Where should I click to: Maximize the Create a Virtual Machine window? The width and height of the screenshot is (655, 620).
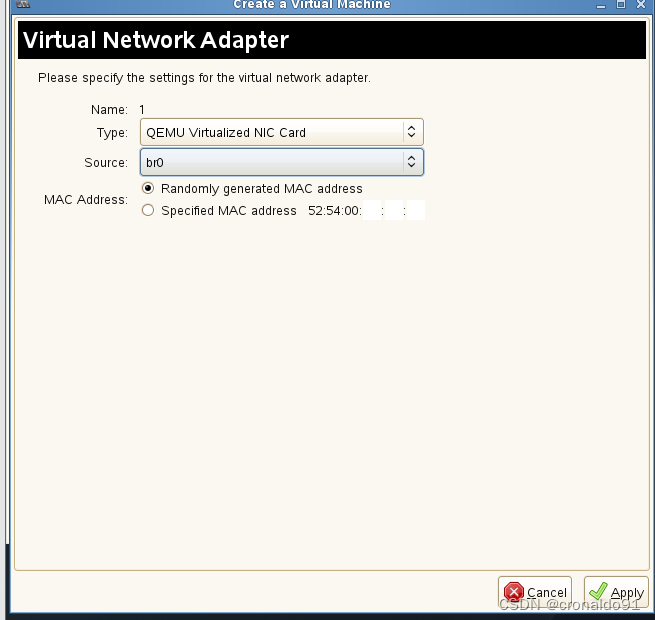click(621, 4)
